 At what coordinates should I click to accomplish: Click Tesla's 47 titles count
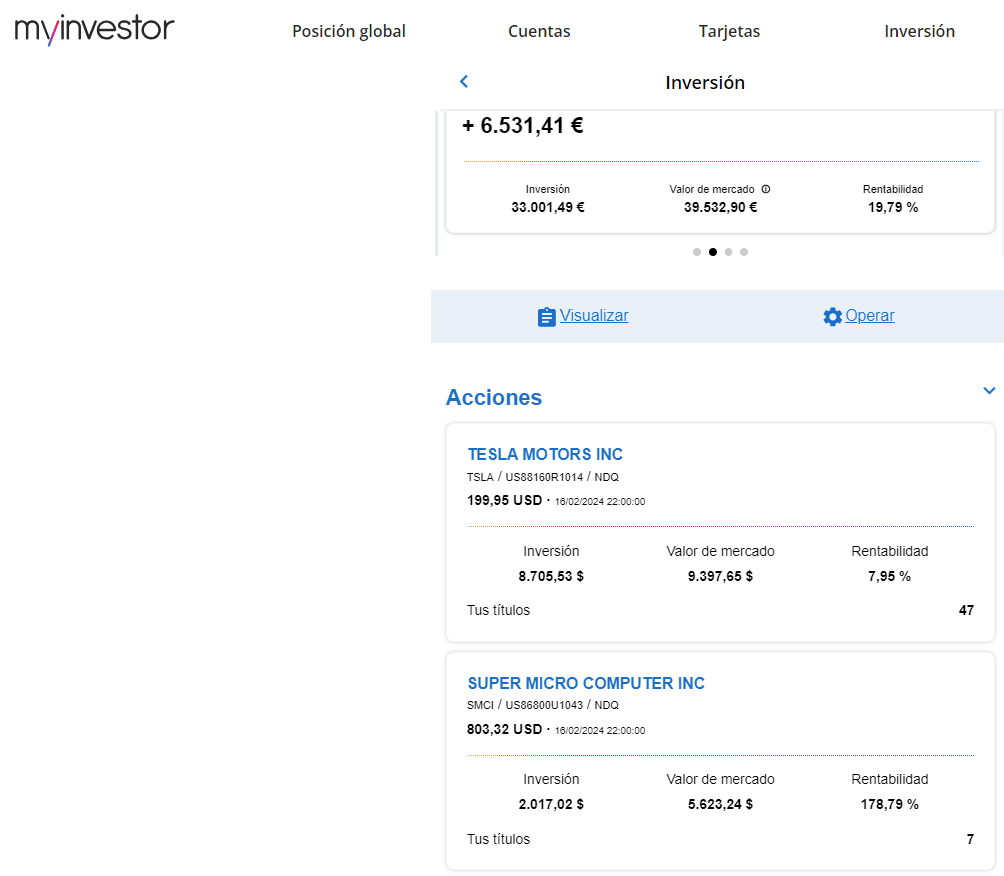tap(966, 610)
